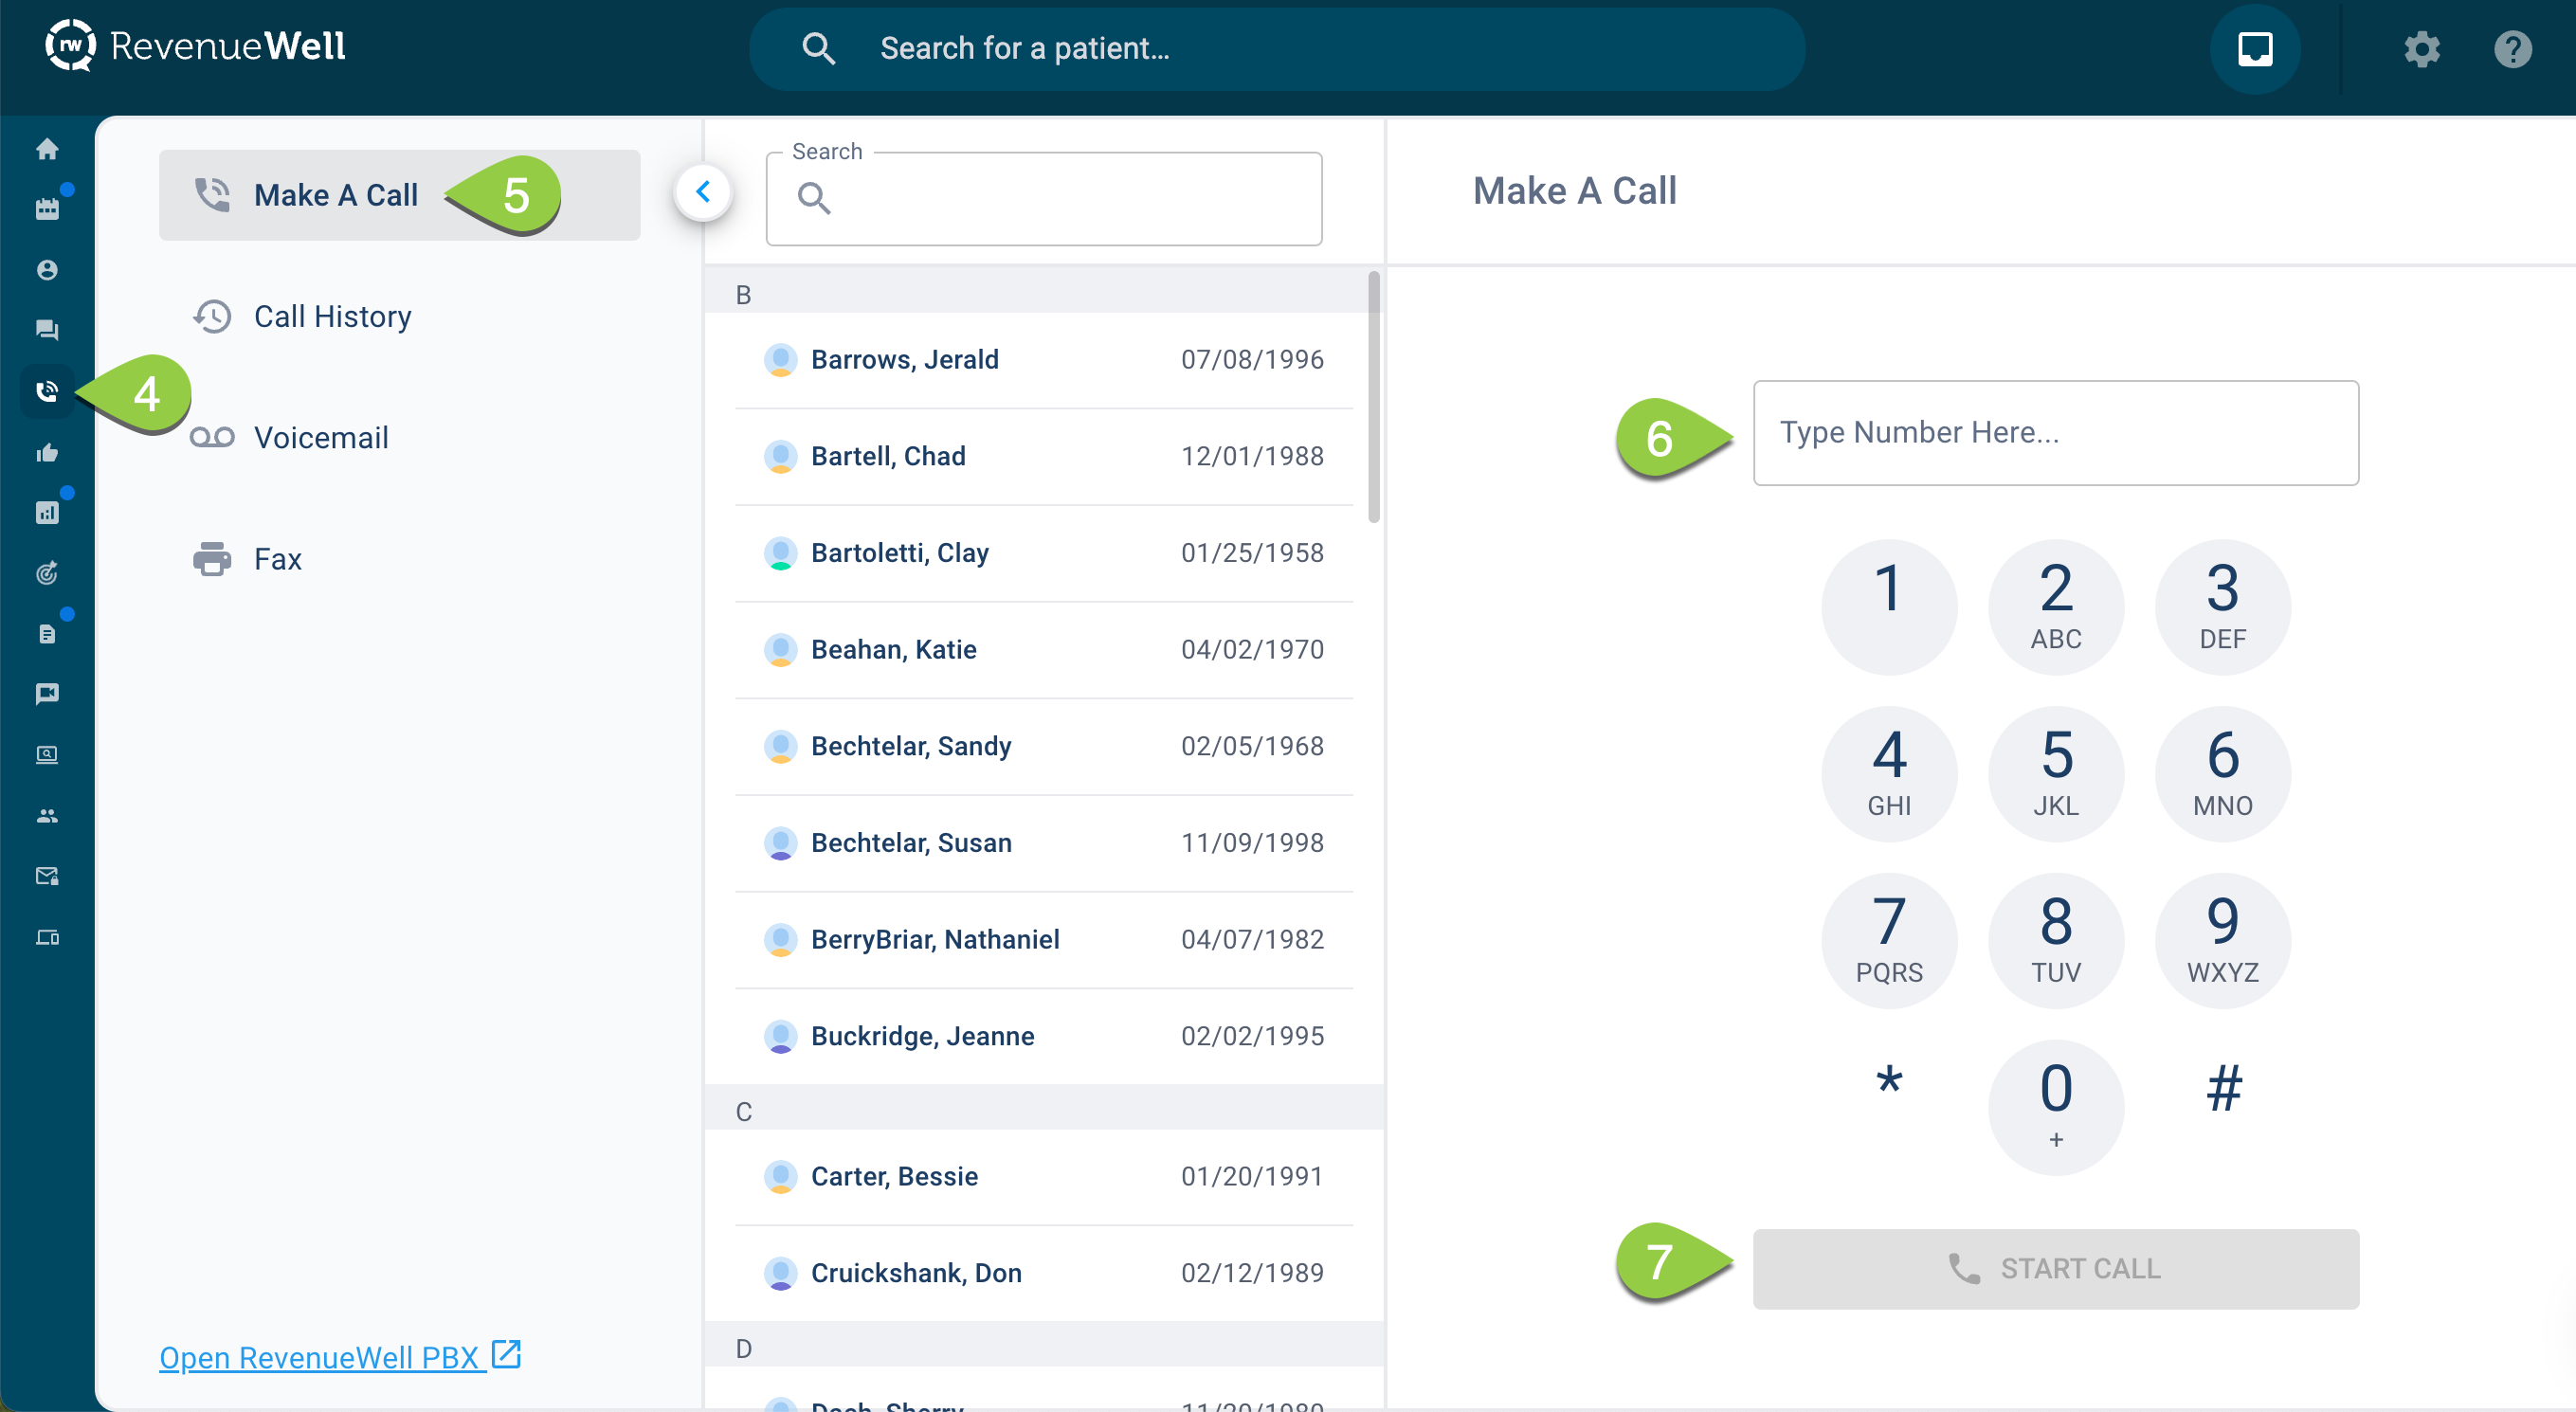Screen dimensions: 2576x1412
Task: Select patient Bartoletti, Clay
Action: [900, 553]
